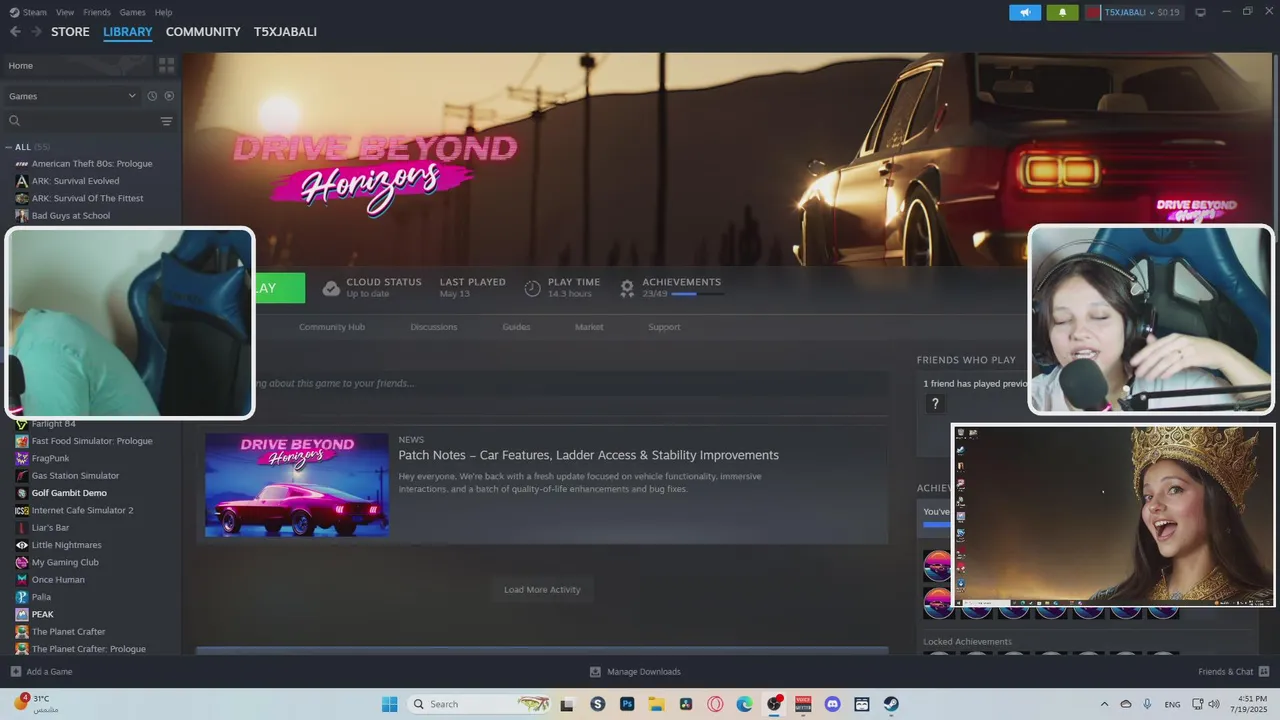Viewport: 1280px width, 720px height.
Task: Click the Achievements gear icon in game header
Action: point(627,288)
